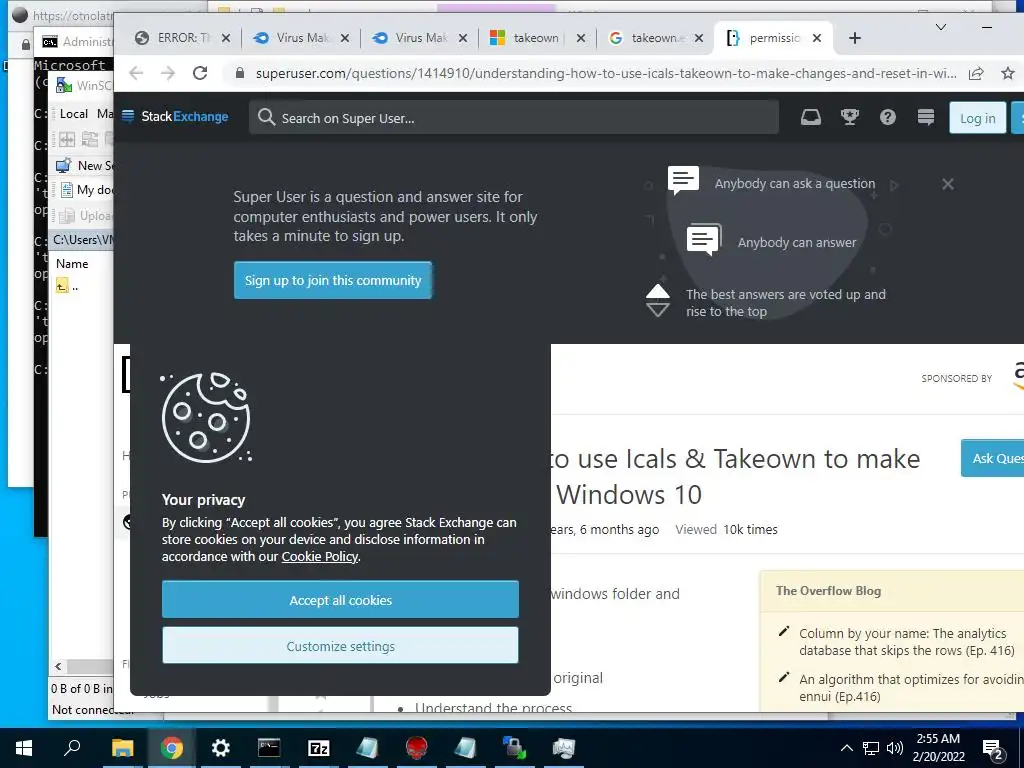Open the help question mark icon
Image resolution: width=1024 pixels, height=768 pixels.
888,118
